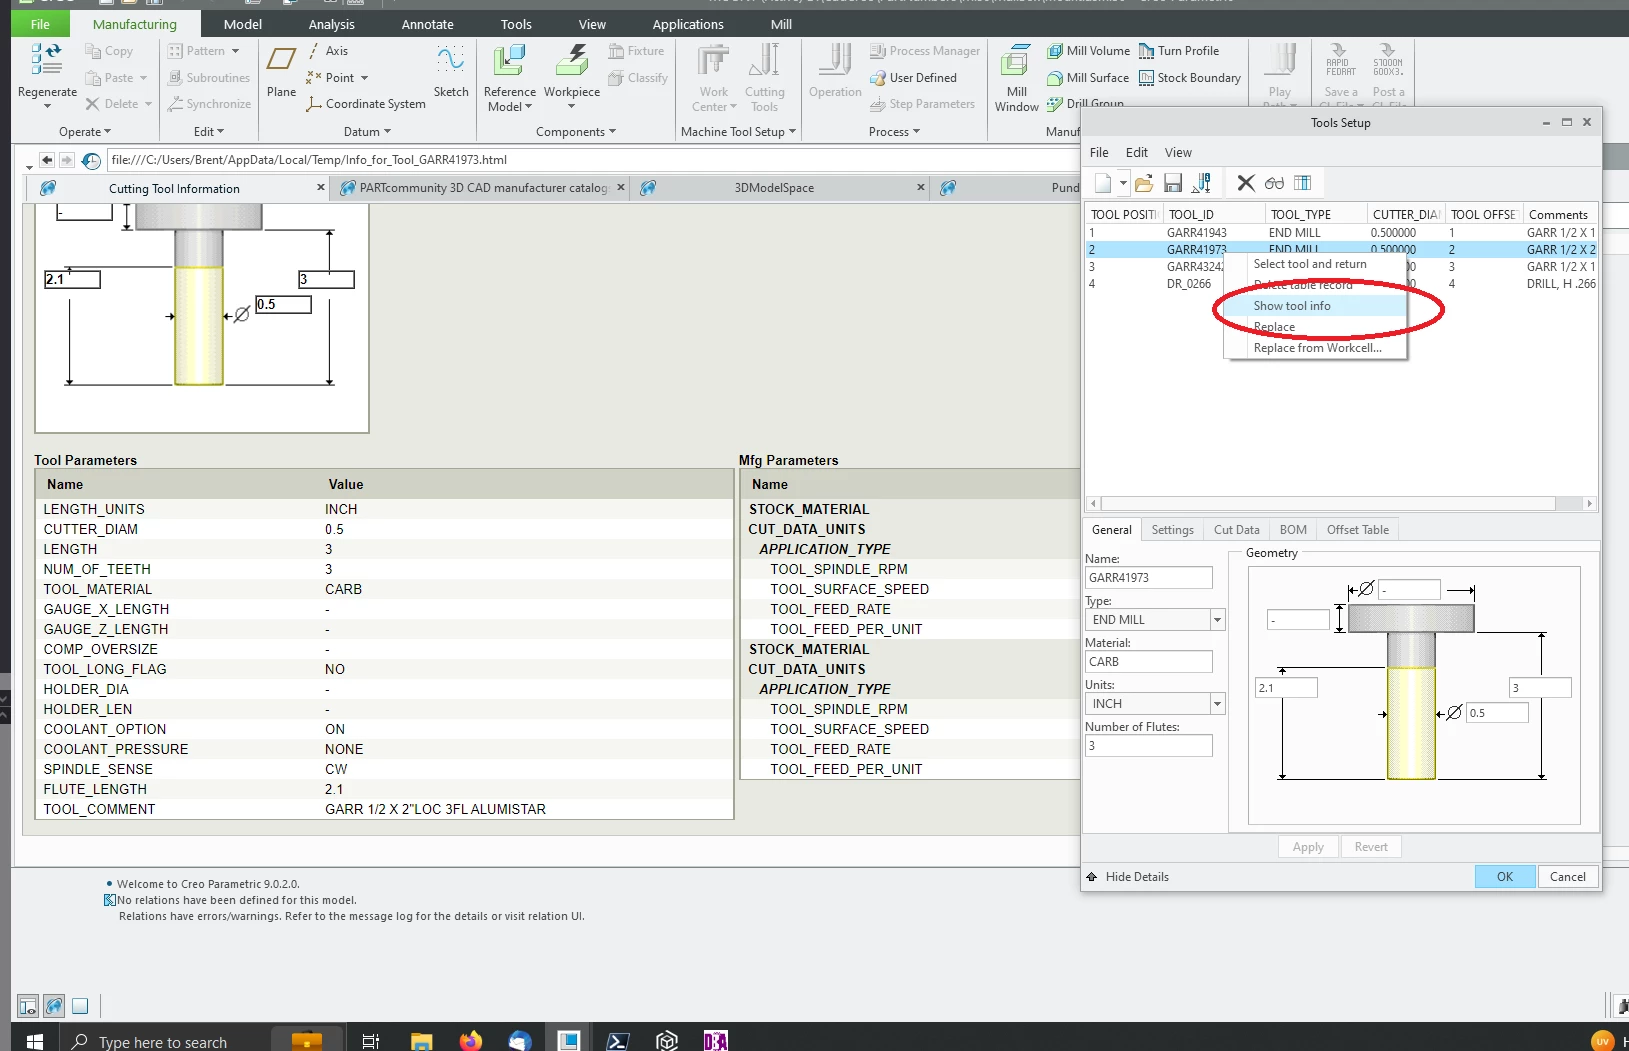Switch to the Analysis ribbon tab
Screen dimensions: 1629x1051
(332, 24)
